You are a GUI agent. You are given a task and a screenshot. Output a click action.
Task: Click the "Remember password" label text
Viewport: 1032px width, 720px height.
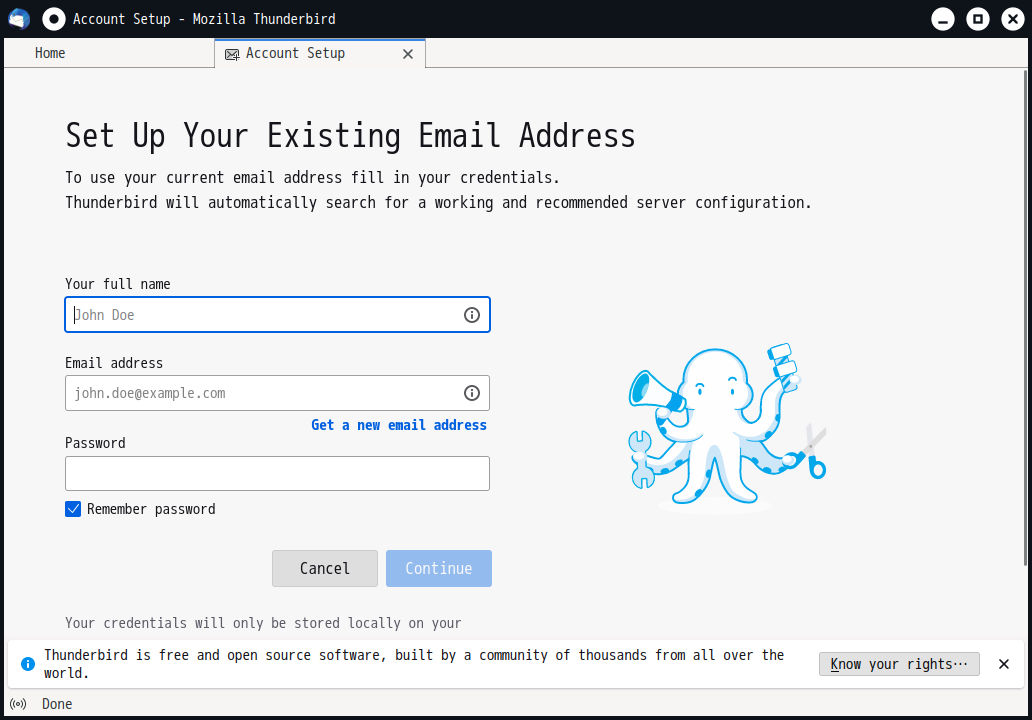point(151,509)
